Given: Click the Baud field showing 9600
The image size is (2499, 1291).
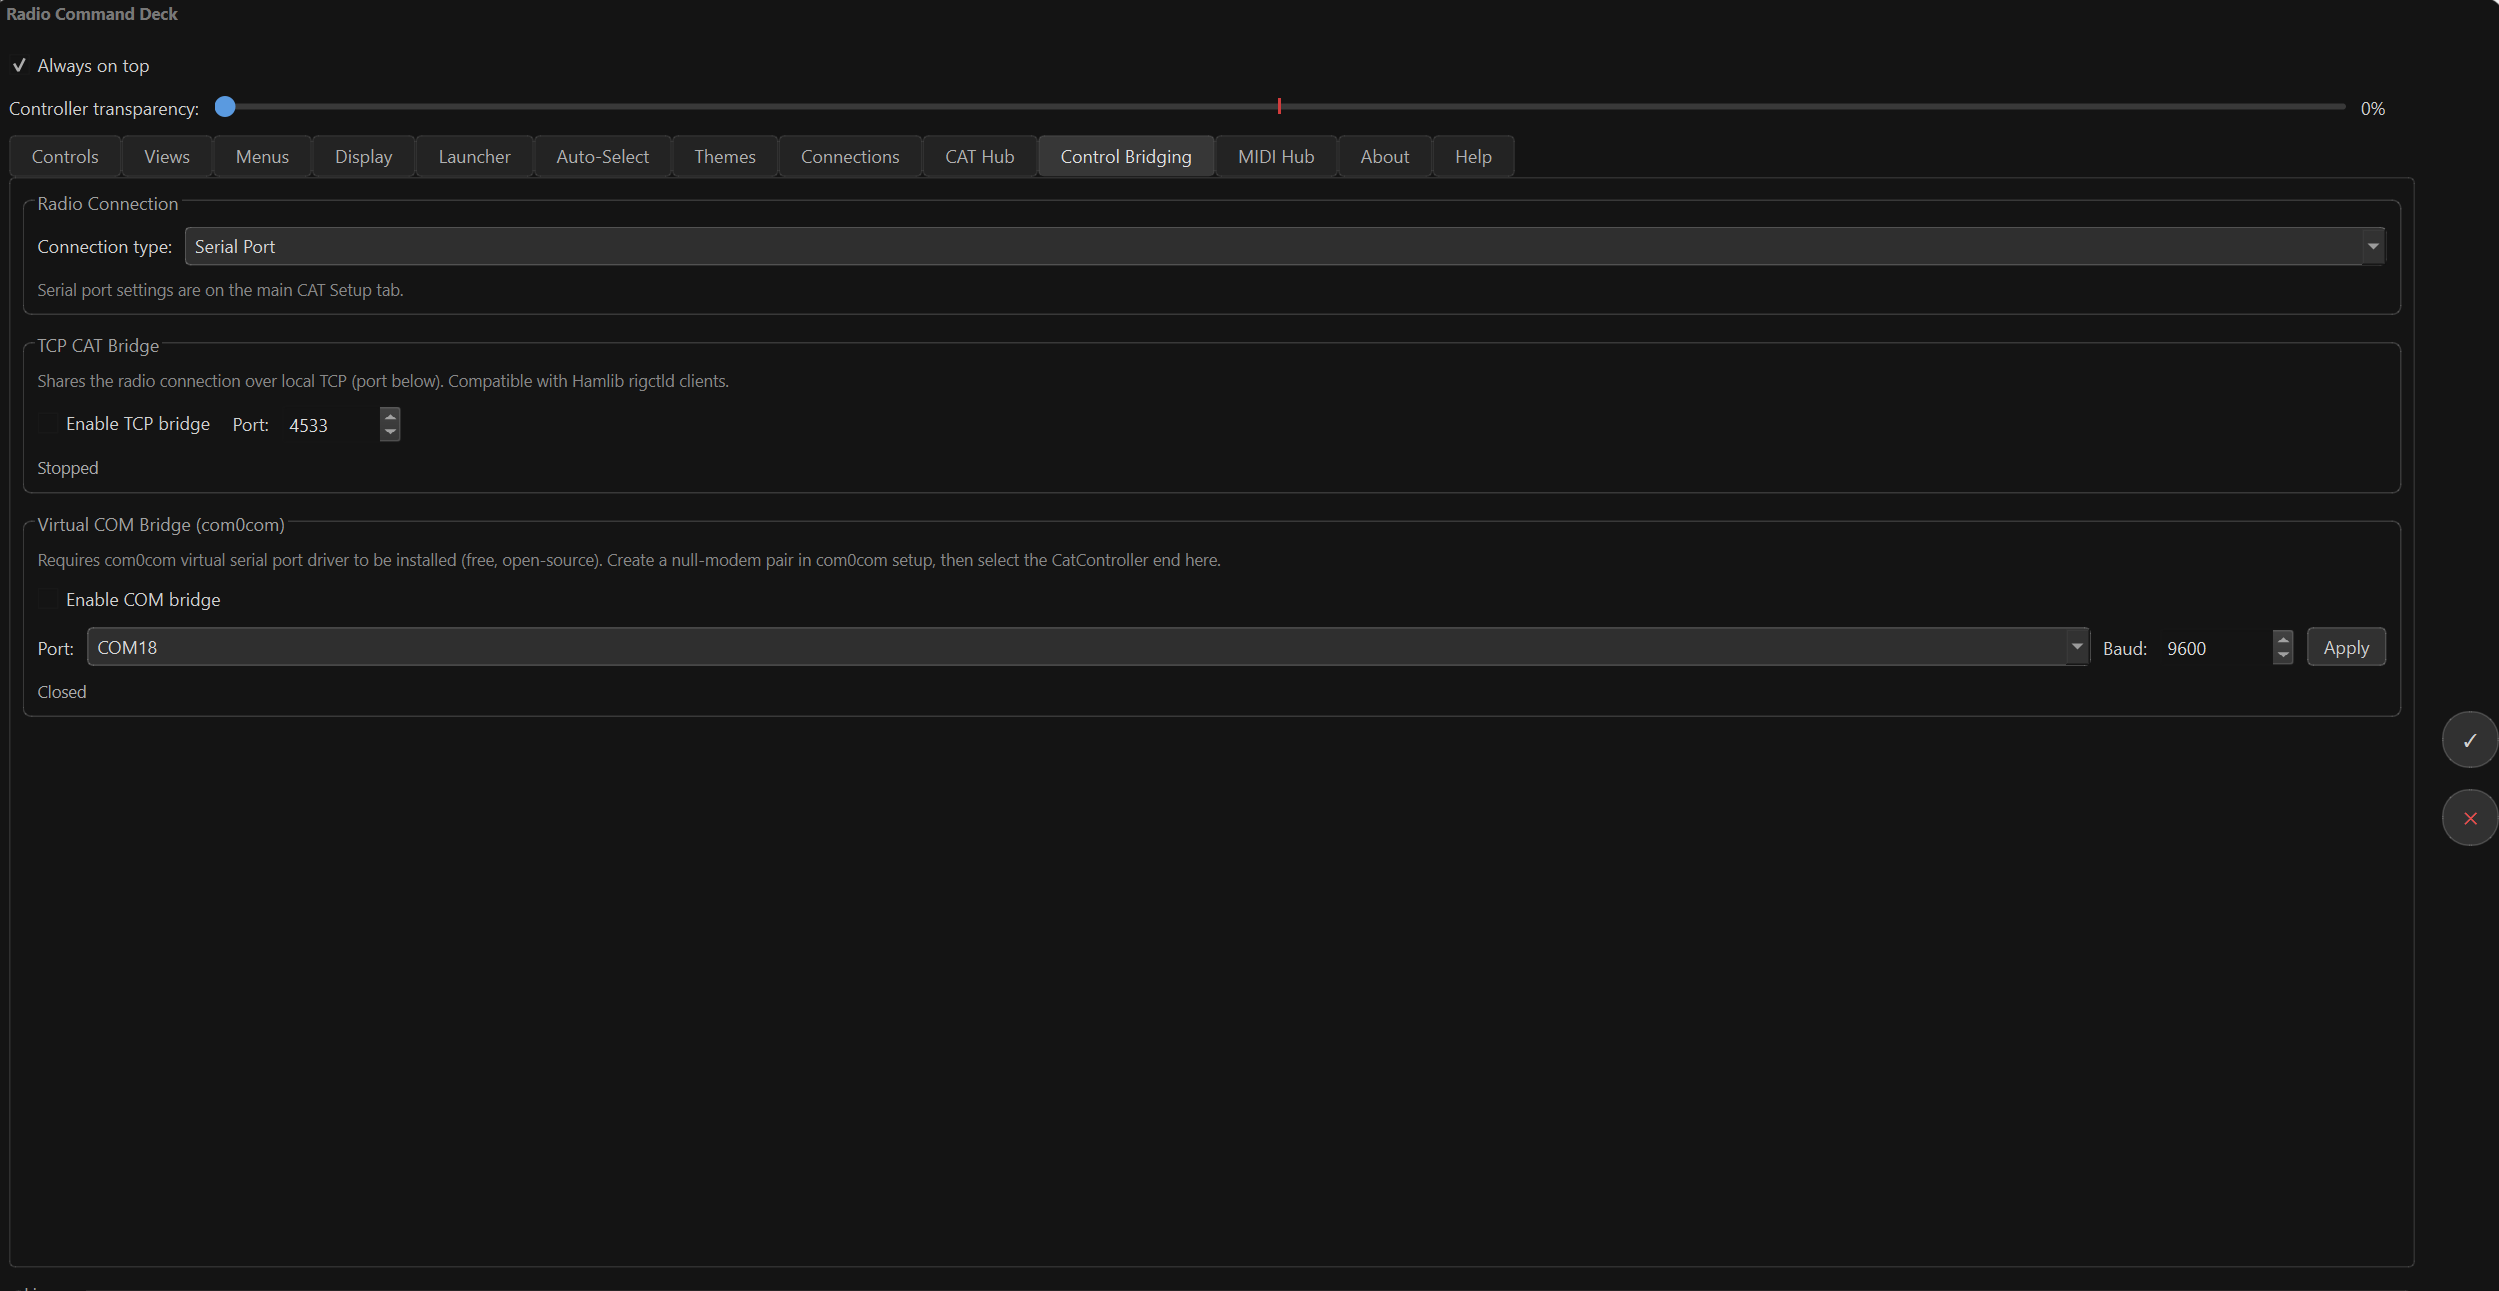Looking at the screenshot, I should pyautogui.click(x=2215, y=648).
